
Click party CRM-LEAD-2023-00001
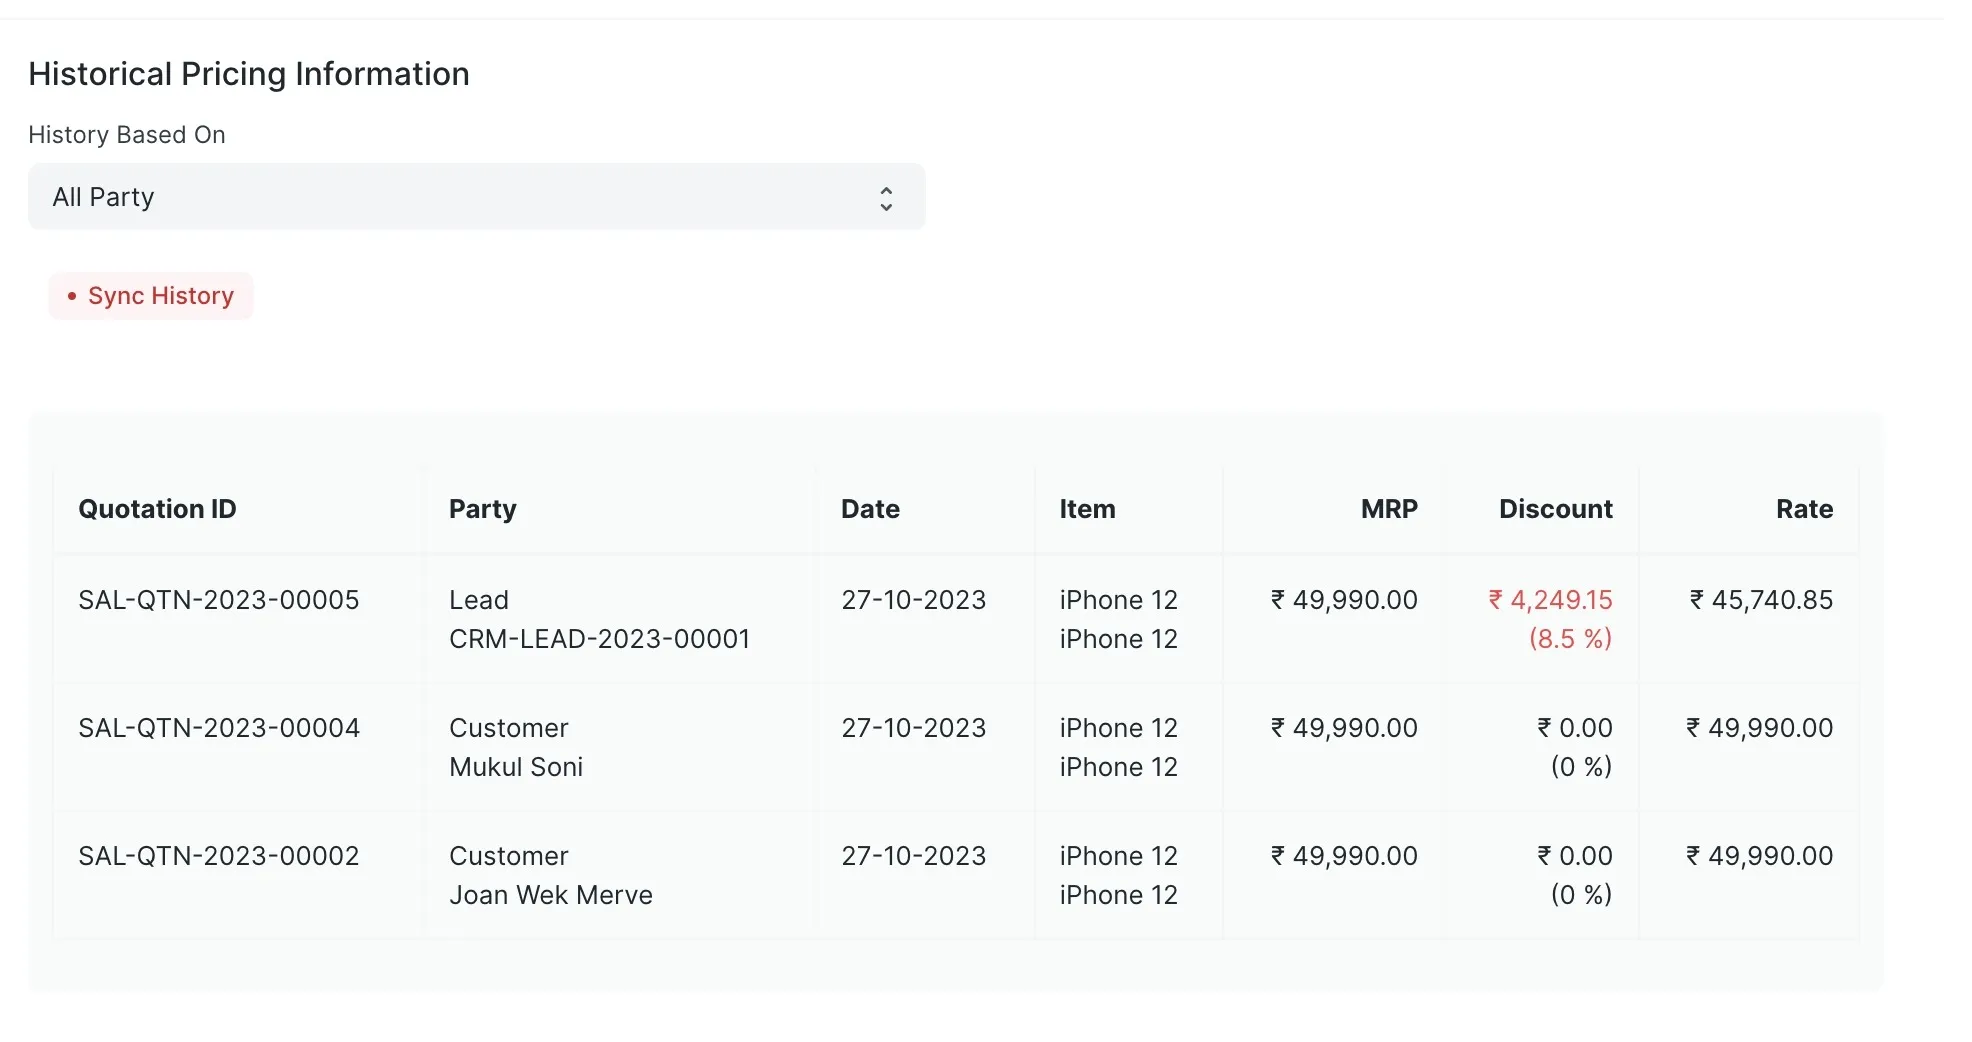coord(599,639)
